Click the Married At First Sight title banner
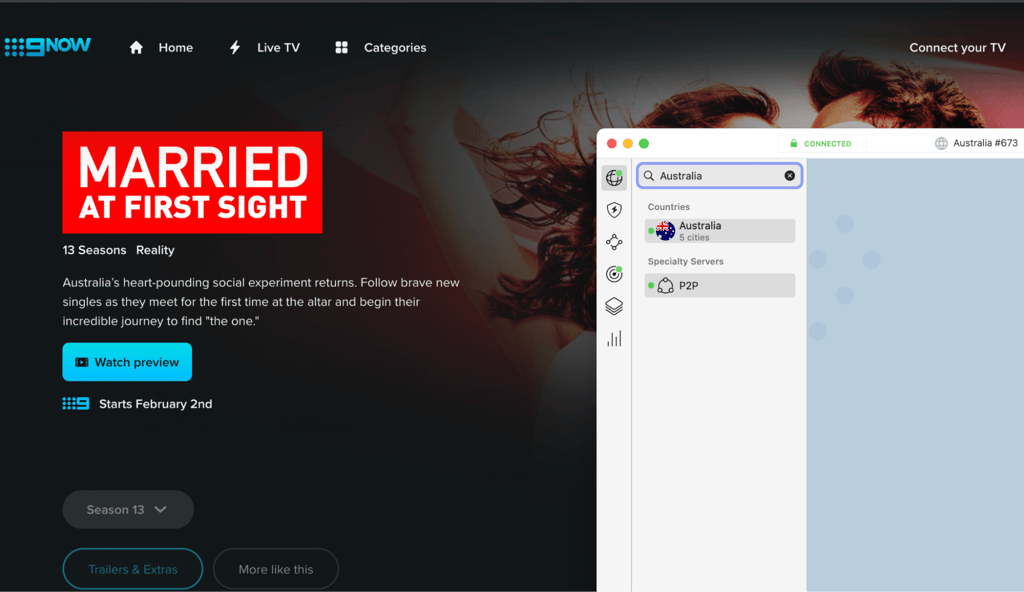Screen dimensions: 1024x592 point(192,182)
